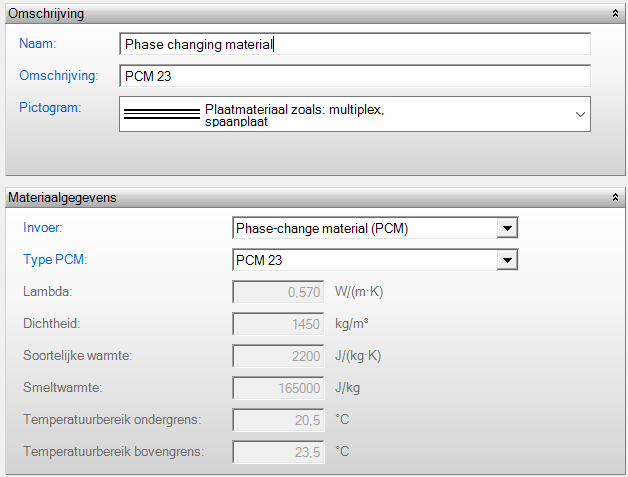Click the Temperatuurbereik ondergrens field
This screenshot has height=477, width=628.
coord(278,419)
